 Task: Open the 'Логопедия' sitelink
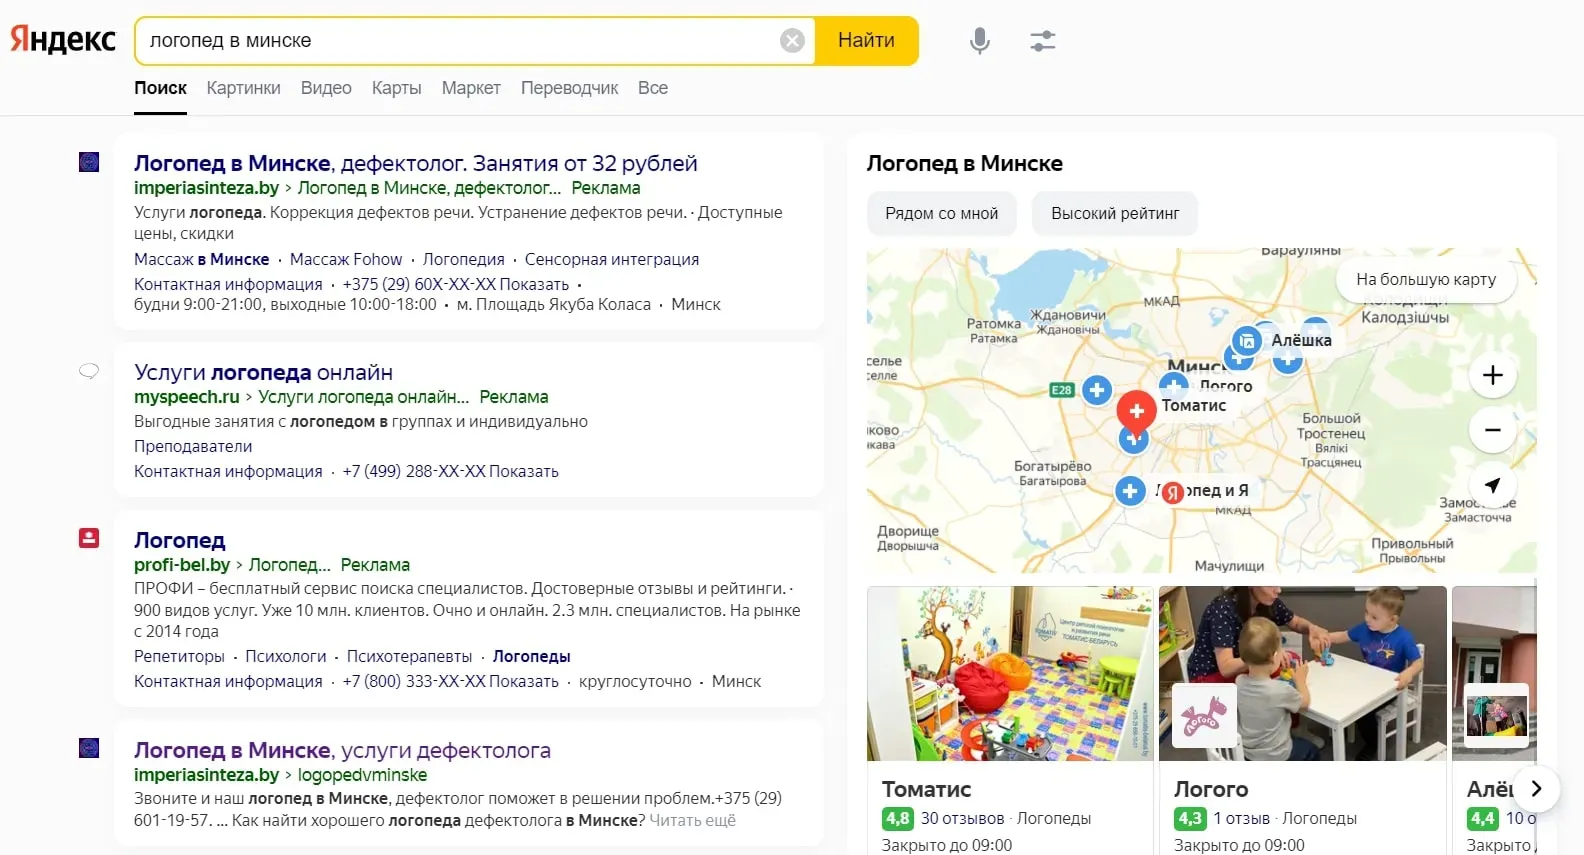coord(463,259)
